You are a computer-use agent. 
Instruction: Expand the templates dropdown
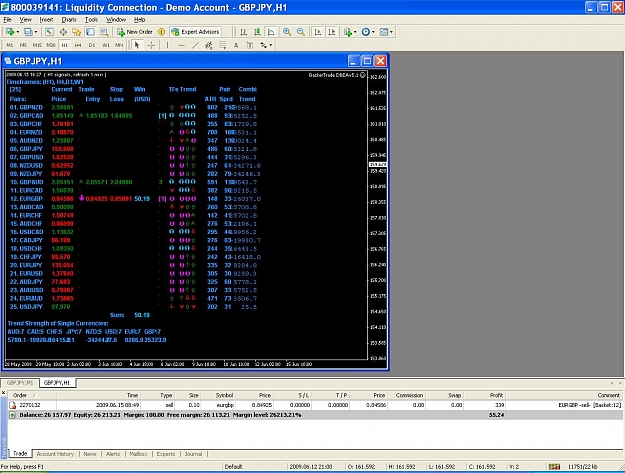[x=391, y=32]
